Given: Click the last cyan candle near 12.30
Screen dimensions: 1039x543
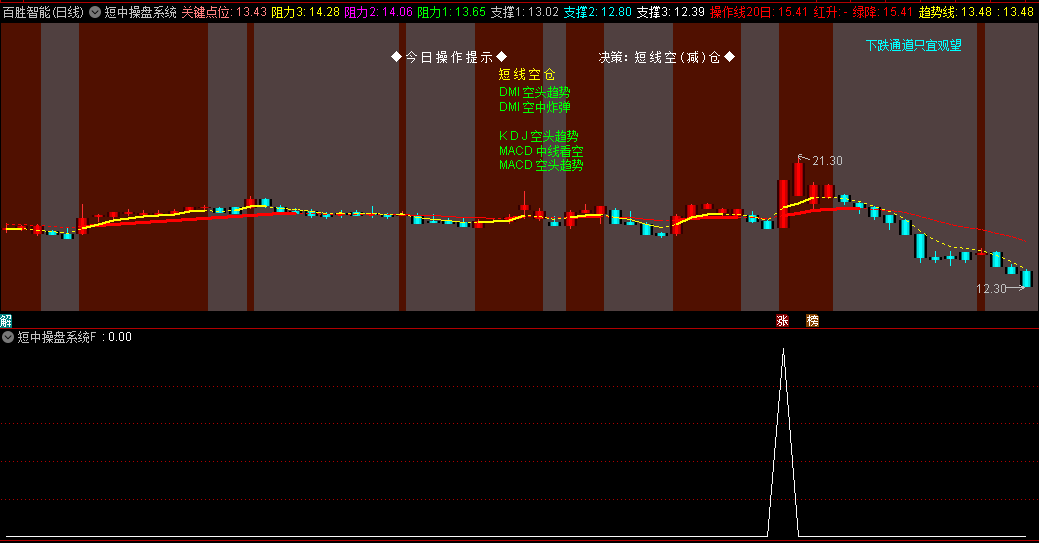Looking at the screenshot, I should 1026,278.
